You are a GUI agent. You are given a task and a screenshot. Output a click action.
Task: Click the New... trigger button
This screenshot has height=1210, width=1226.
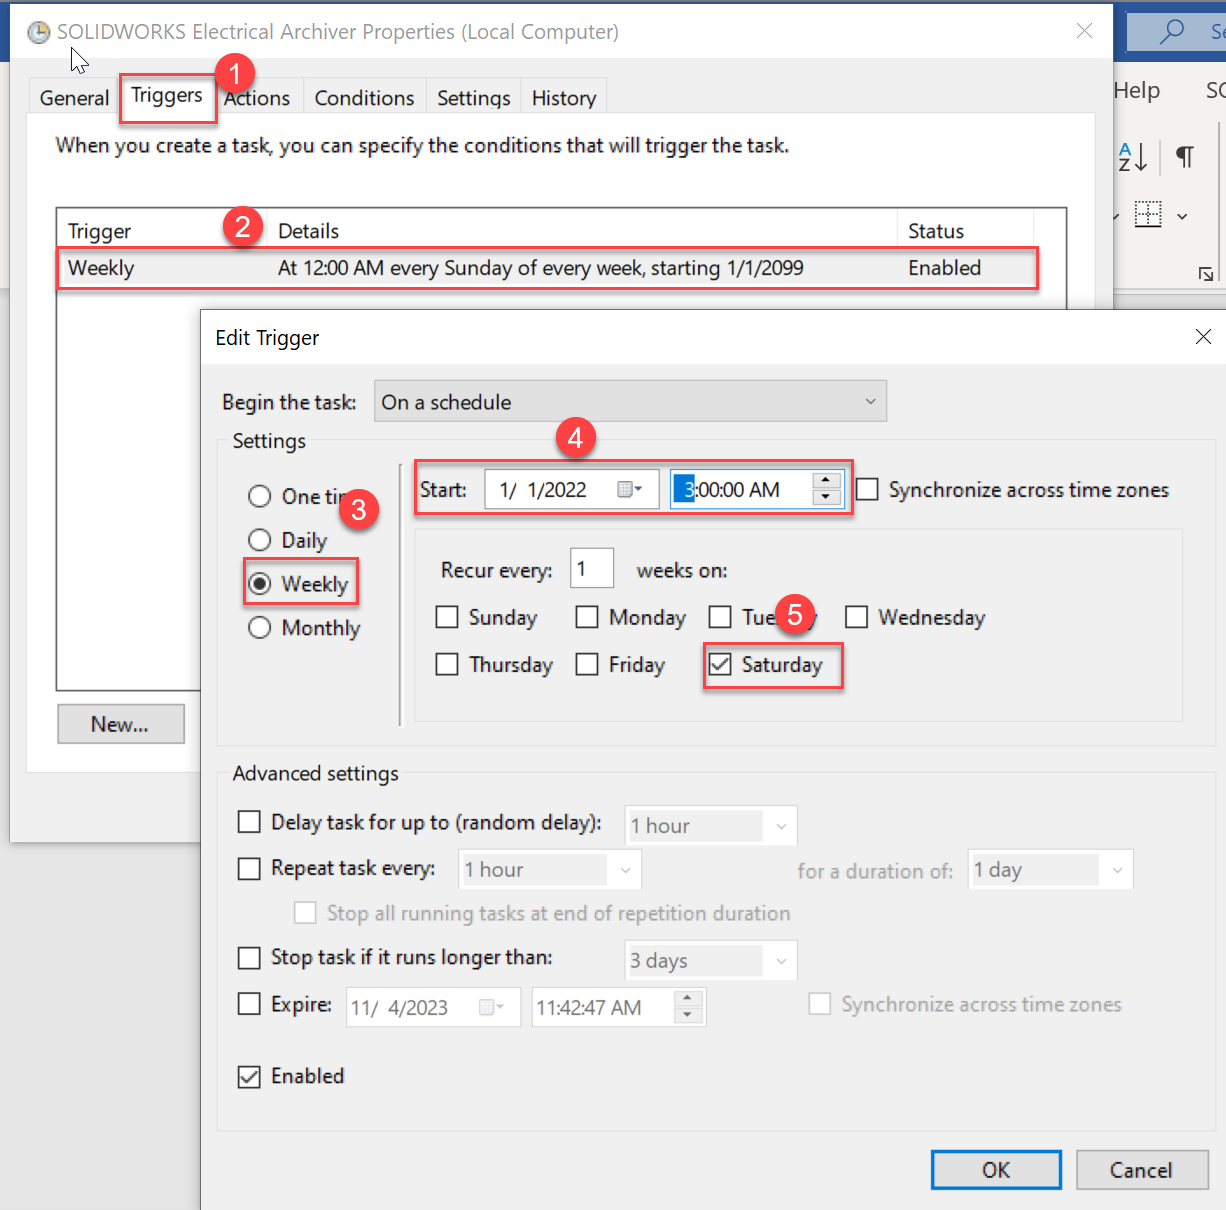click(x=120, y=723)
